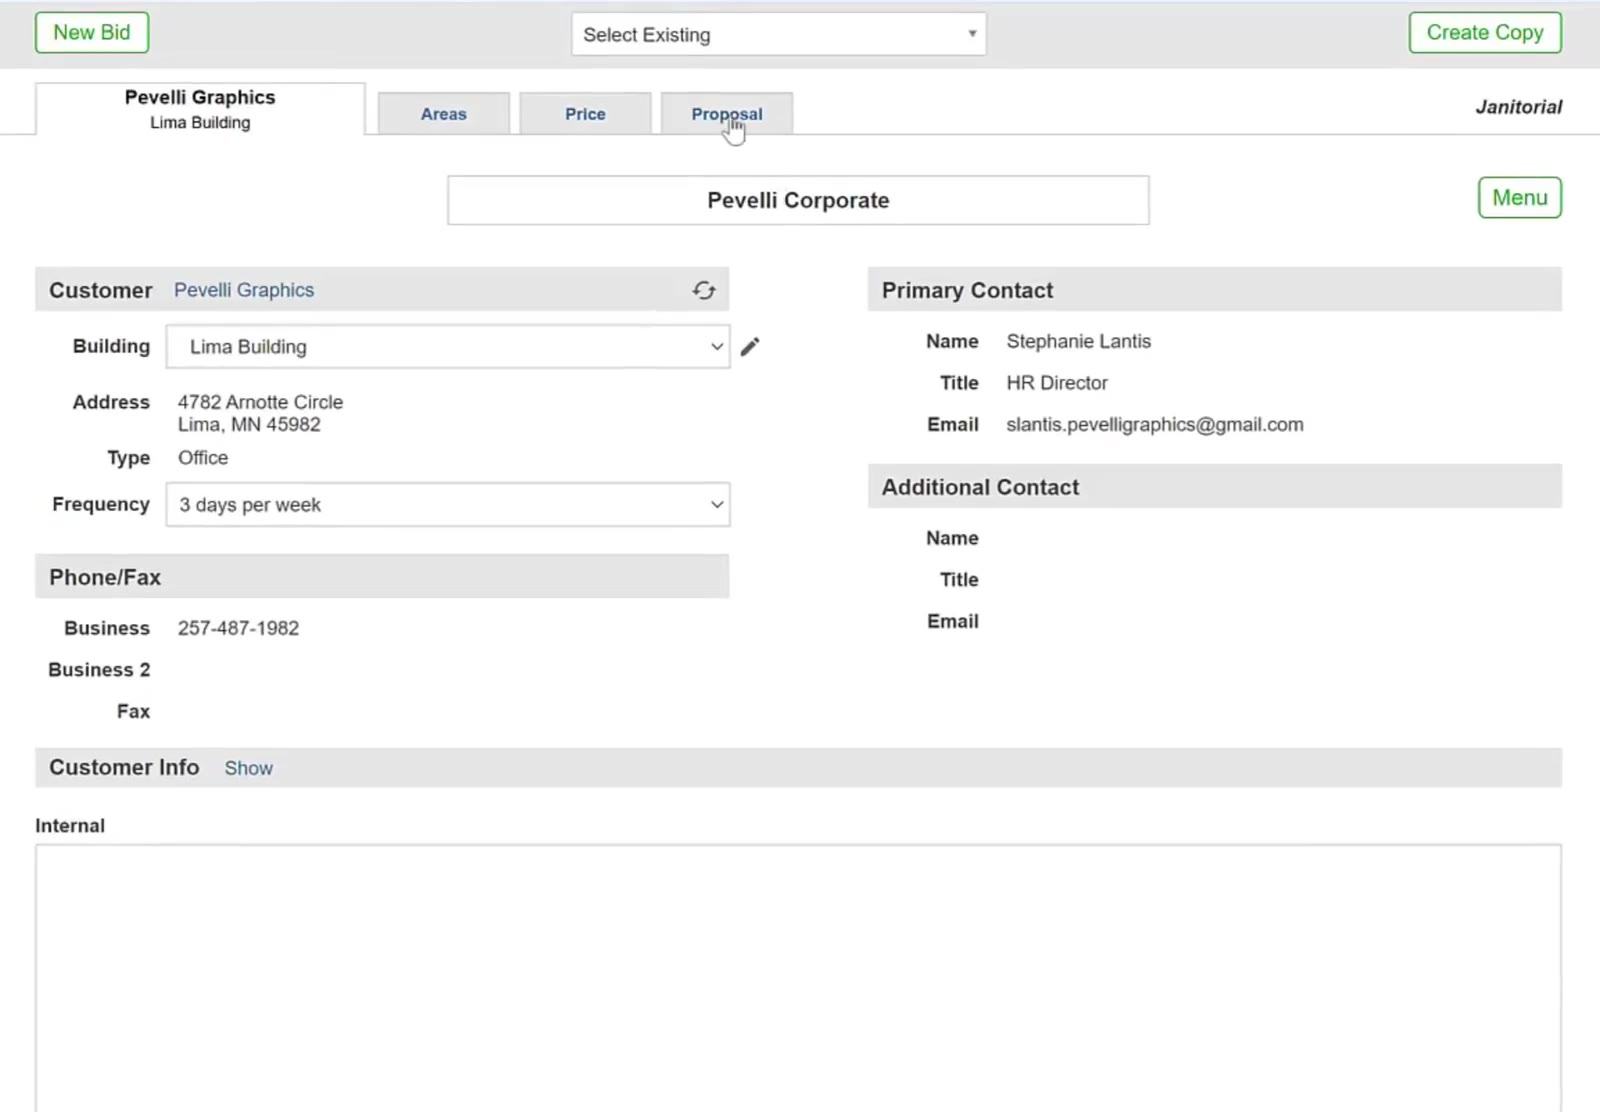Click the title HR Director
The height and width of the screenshot is (1112, 1600).
(x=1057, y=383)
